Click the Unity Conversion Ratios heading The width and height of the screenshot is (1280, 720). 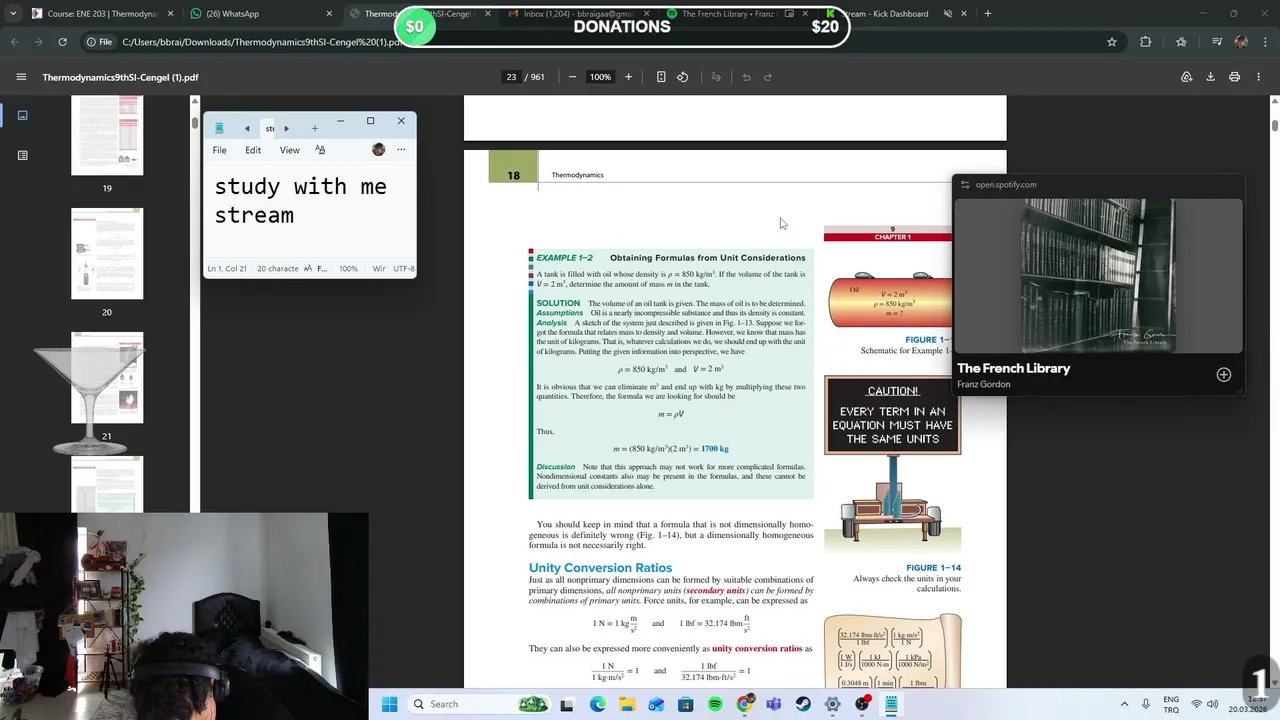coord(600,568)
